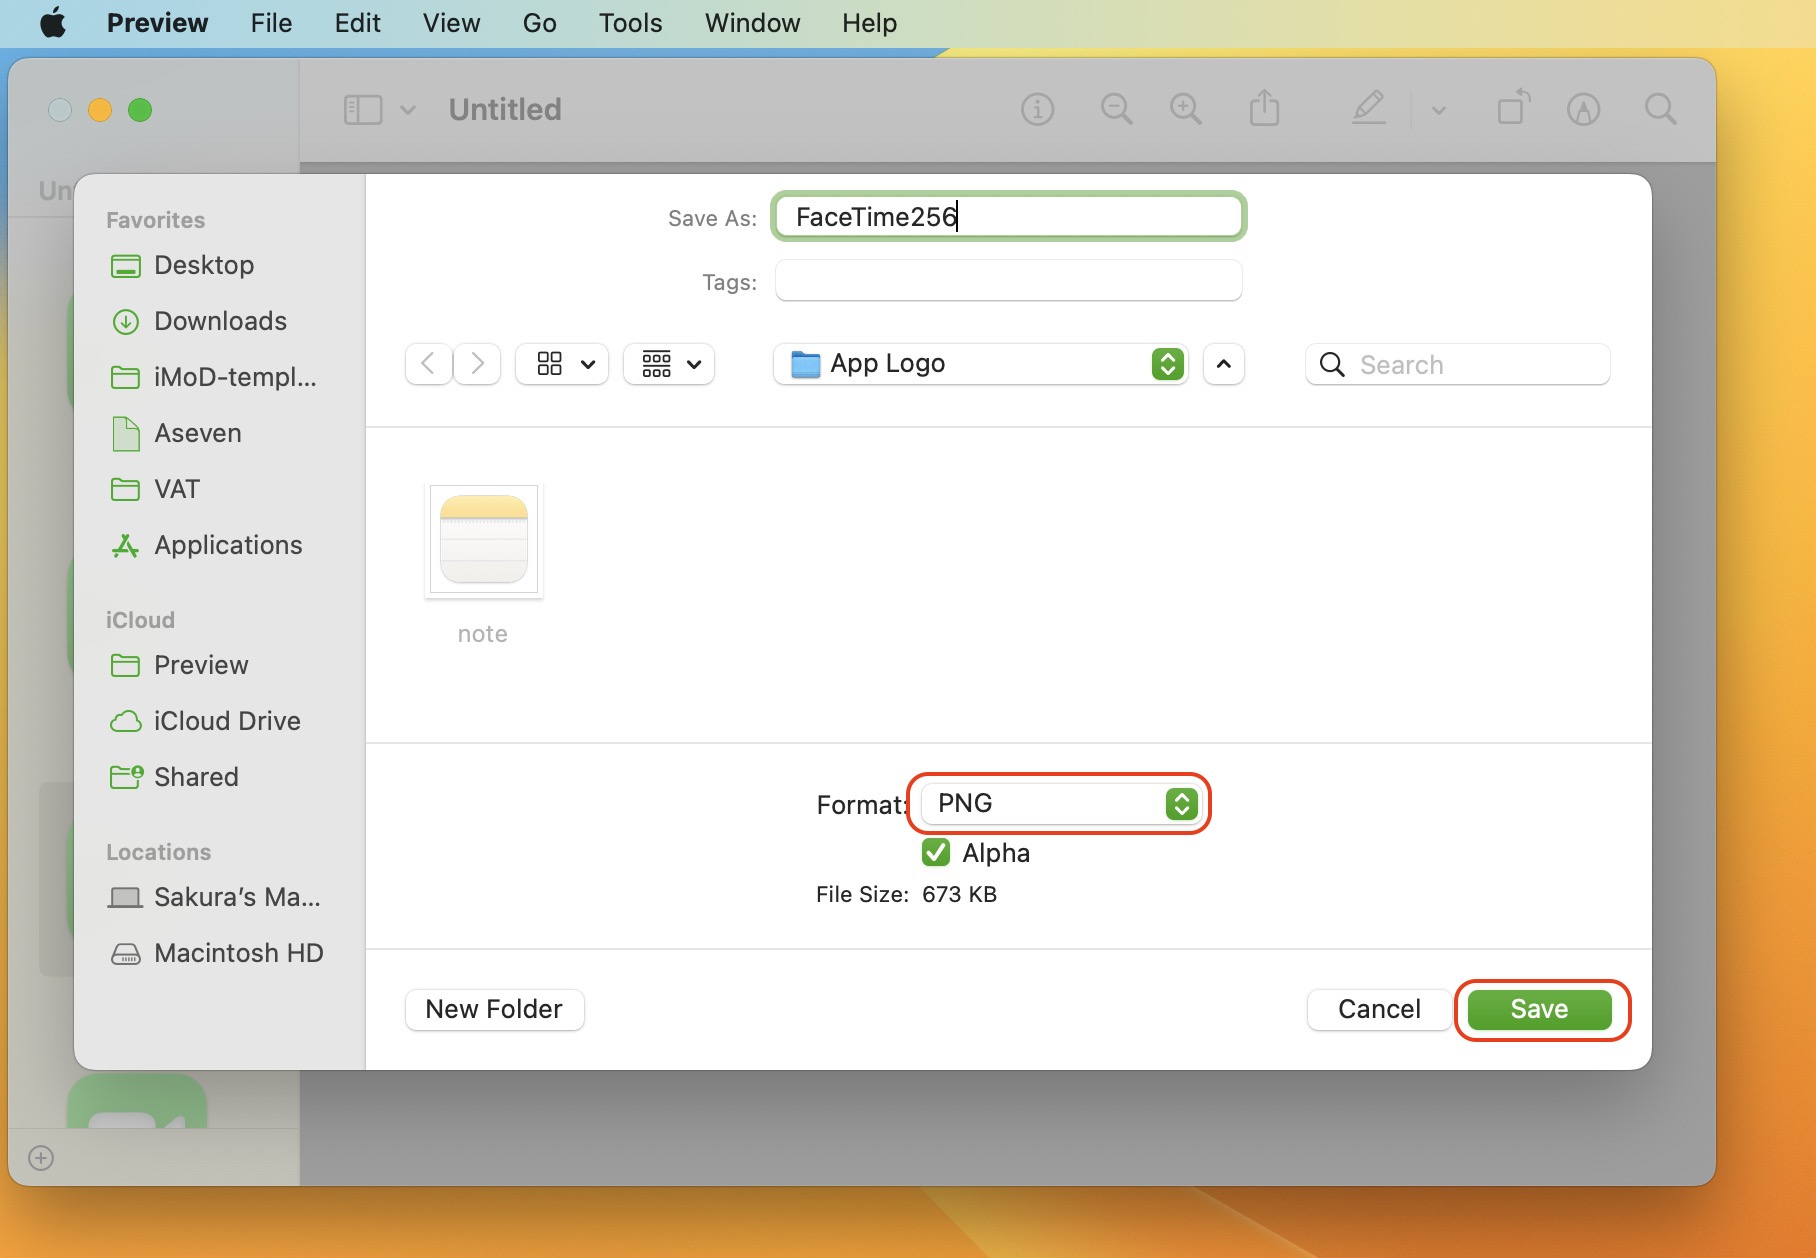
Task: Collapse the dialog with chevron-up button
Action: pyautogui.click(x=1223, y=364)
